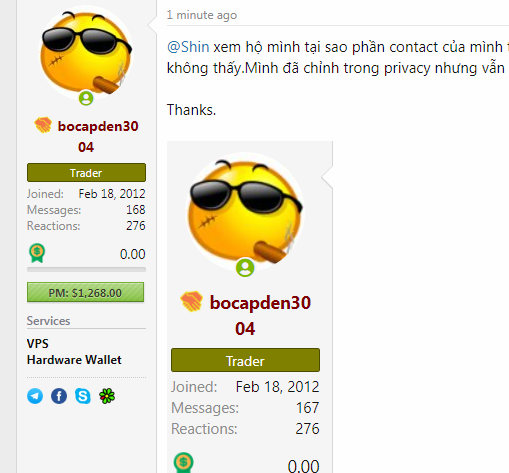Click the Skype contact icon
The image size is (509, 473).
point(83,396)
